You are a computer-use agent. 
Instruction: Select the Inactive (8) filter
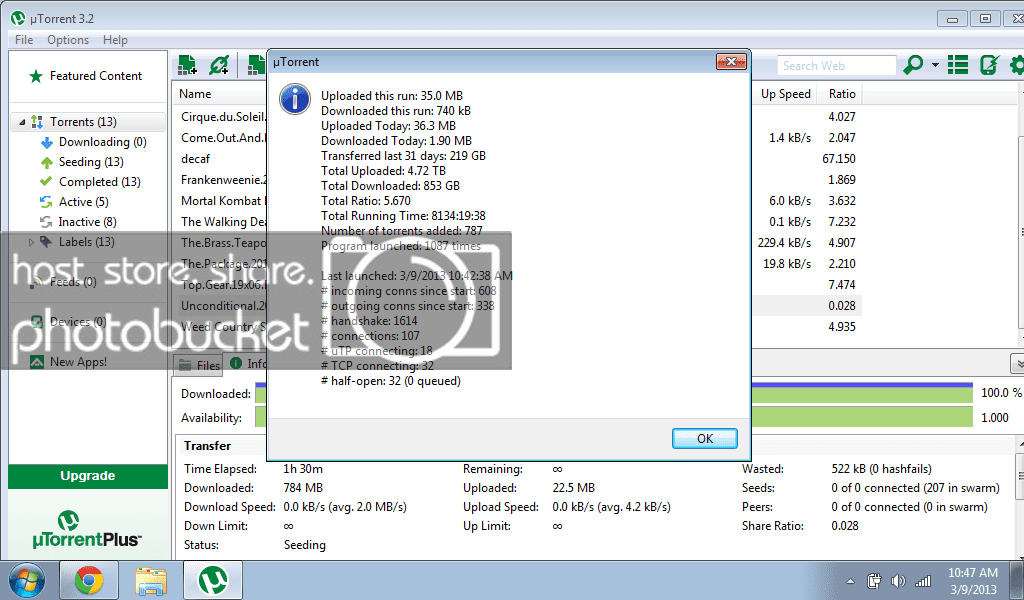pos(88,222)
